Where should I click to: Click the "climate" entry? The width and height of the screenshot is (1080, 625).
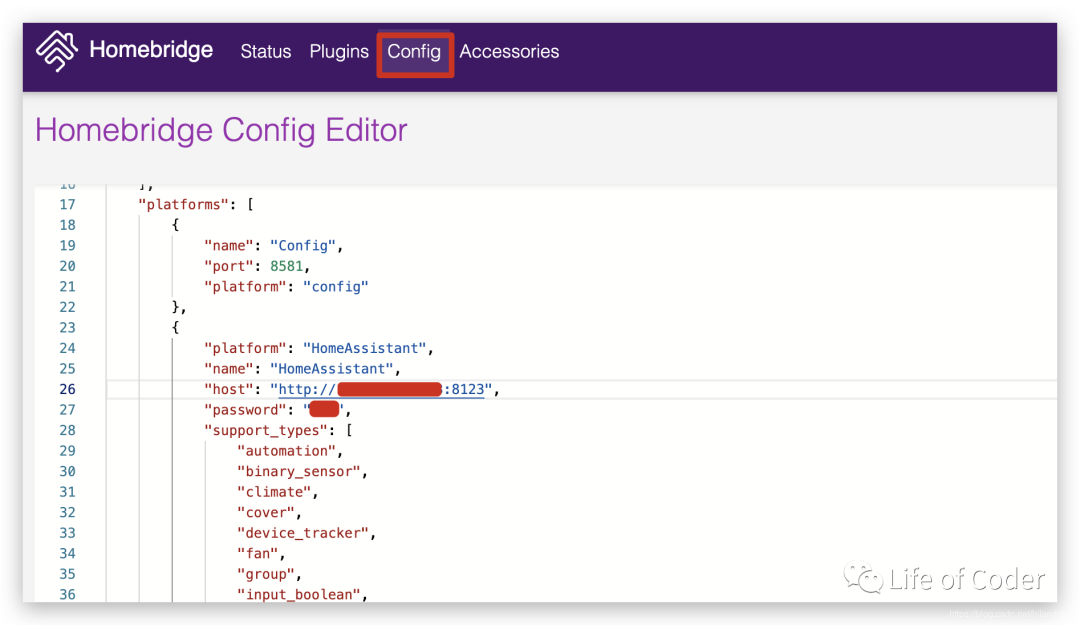tap(274, 493)
